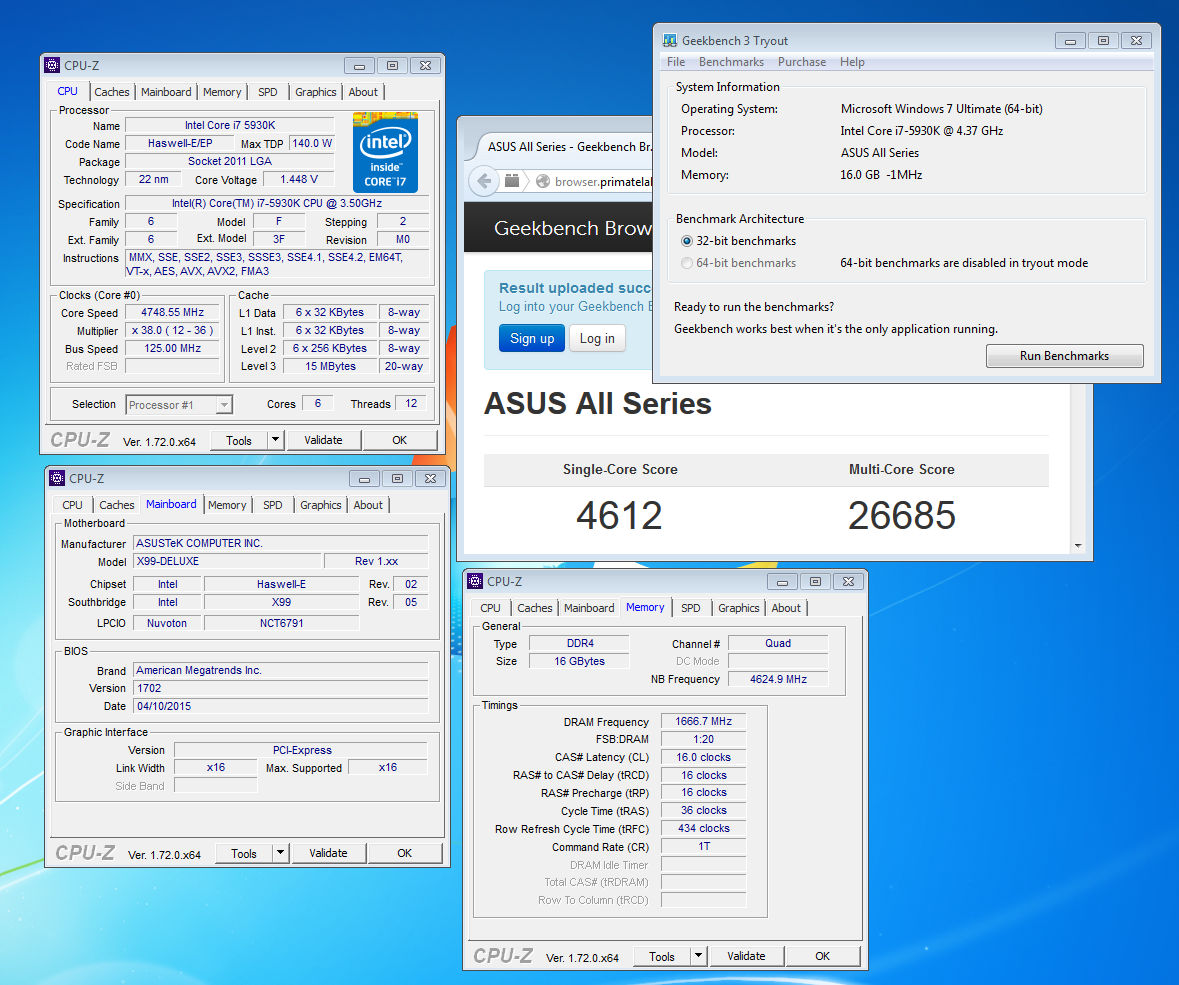Open Tools dropdown arrow in Memory window

pyautogui.click(x=699, y=956)
